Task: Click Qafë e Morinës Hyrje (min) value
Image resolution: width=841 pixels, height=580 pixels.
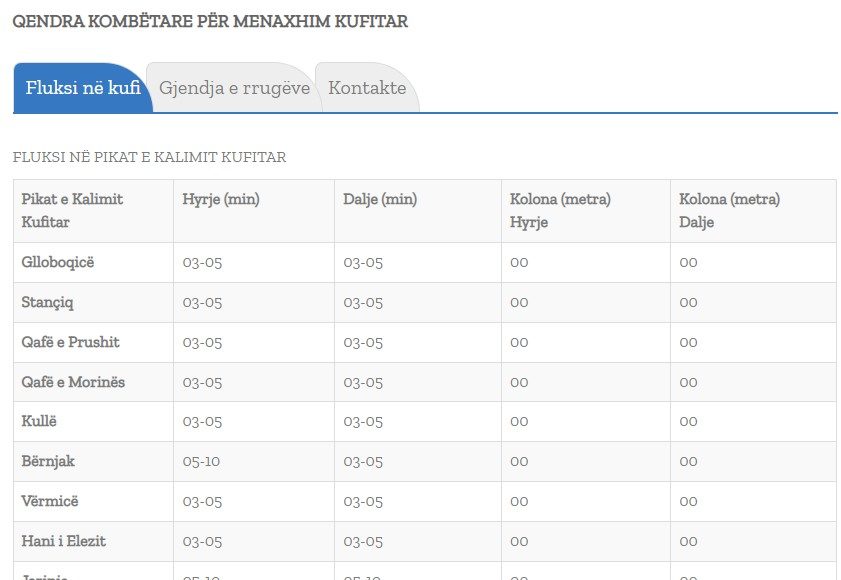Action: tap(202, 383)
